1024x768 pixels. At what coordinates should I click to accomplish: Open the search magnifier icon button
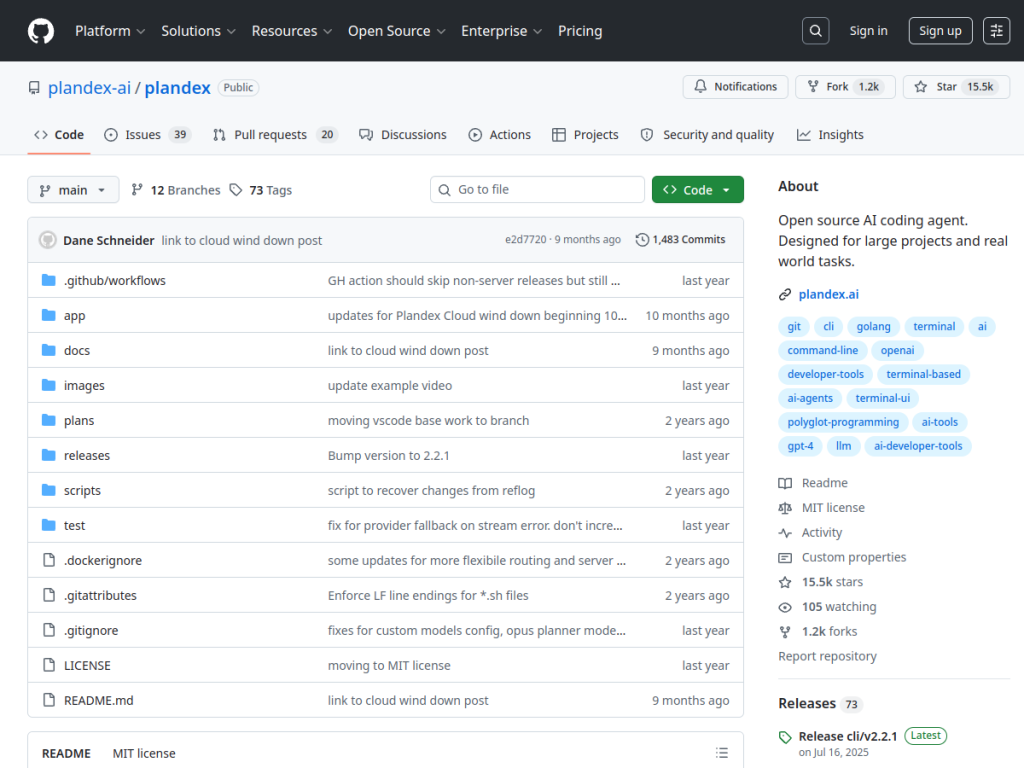(x=816, y=31)
